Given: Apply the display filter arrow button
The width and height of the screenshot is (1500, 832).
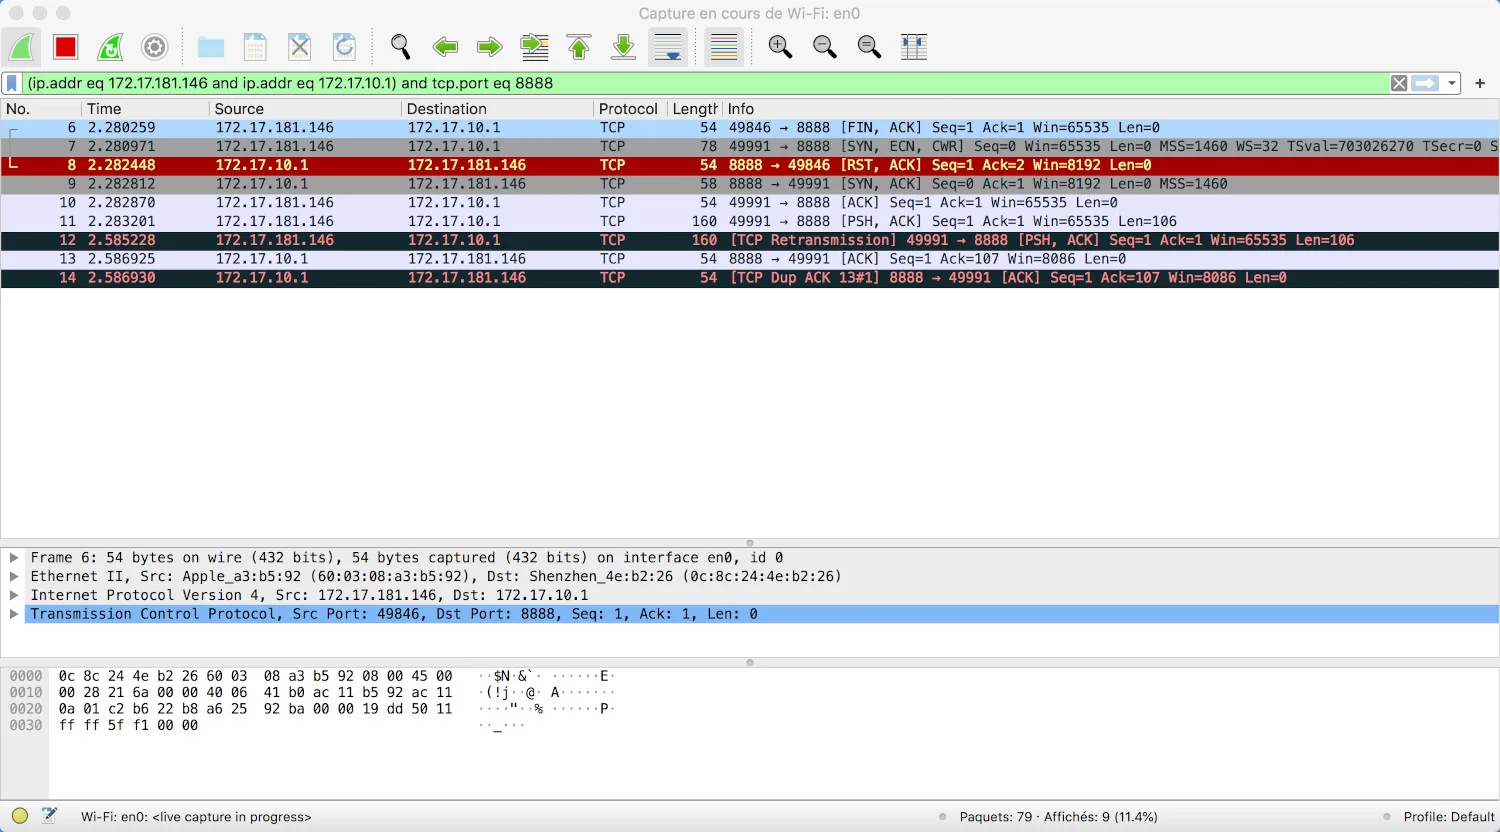Looking at the screenshot, I should [1426, 83].
